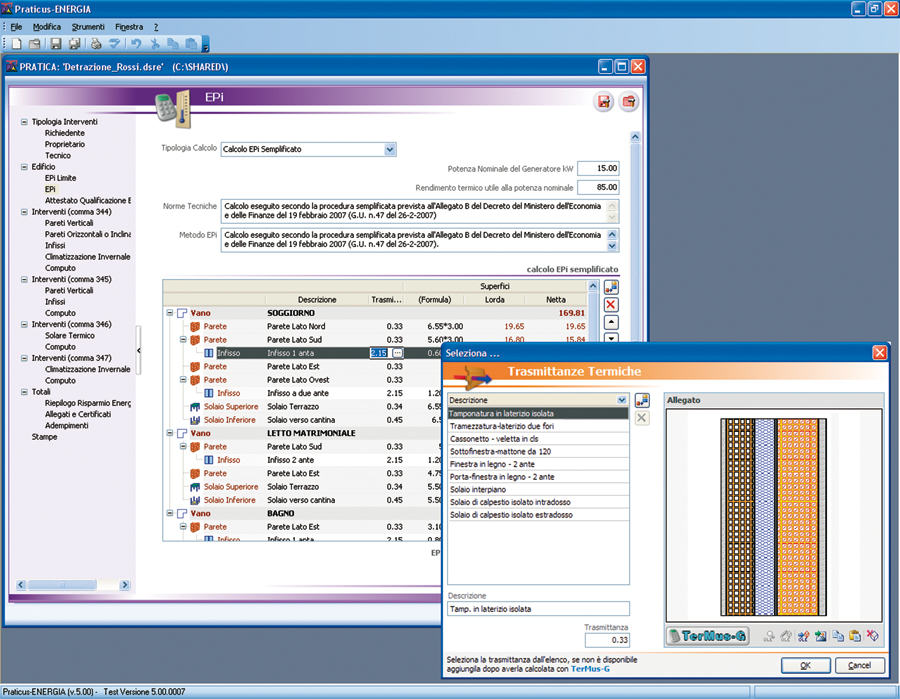This screenshot has height=699, width=900.
Task: Select 'Finestra in legno - 2 ante' in the list
Action: [538, 464]
